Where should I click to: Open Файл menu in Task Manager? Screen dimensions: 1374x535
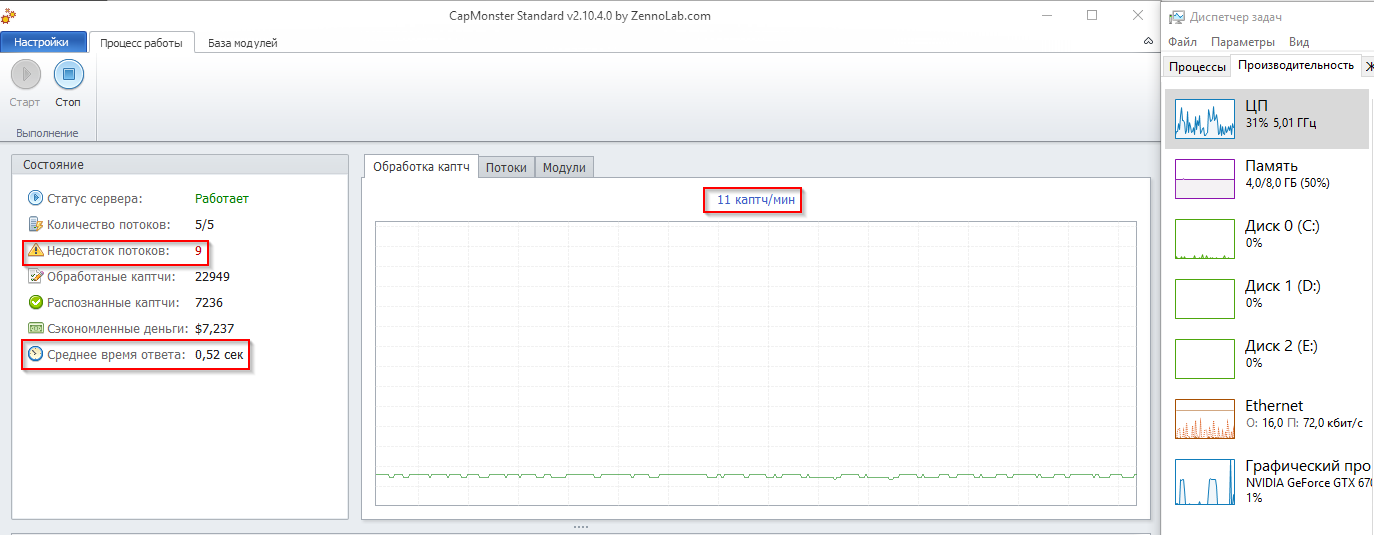(x=1182, y=42)
